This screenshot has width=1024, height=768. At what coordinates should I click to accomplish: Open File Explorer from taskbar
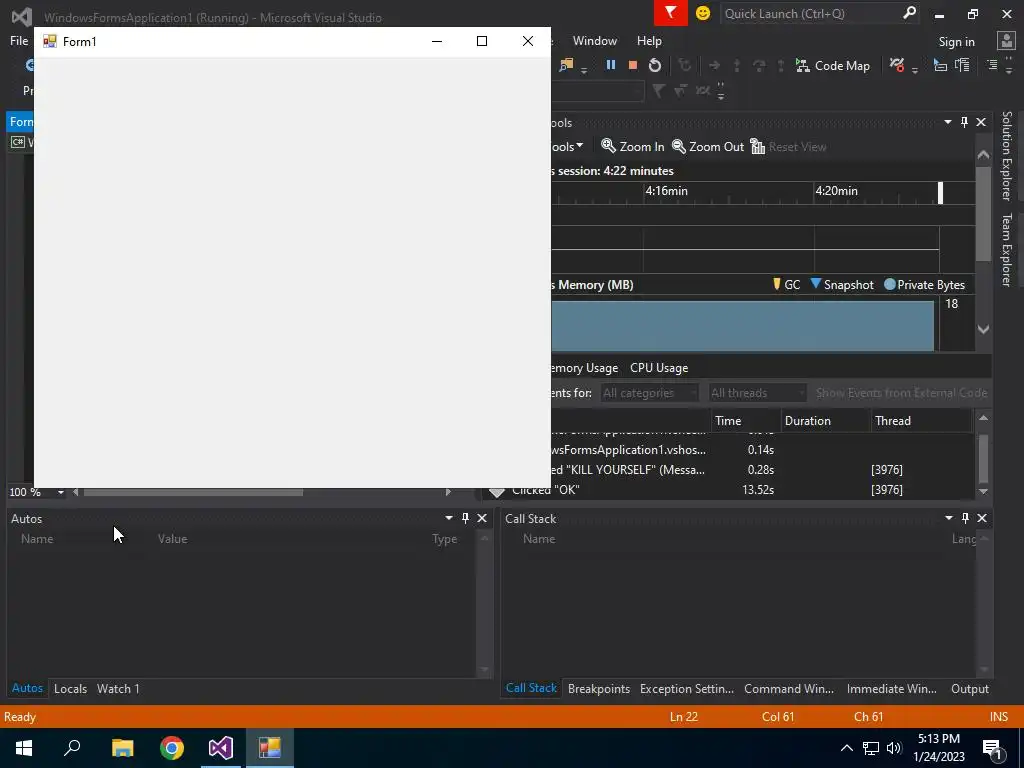coord(122,748)
